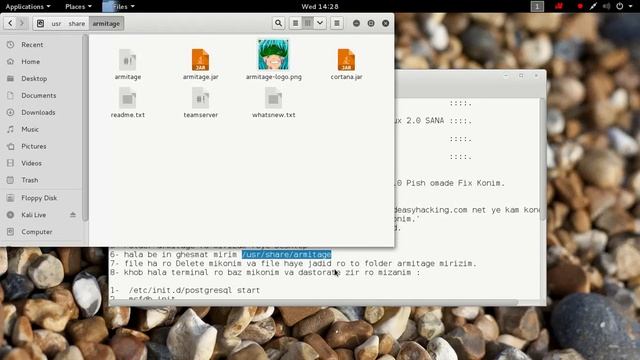Open the Files app menu

(x=119, y=7)
